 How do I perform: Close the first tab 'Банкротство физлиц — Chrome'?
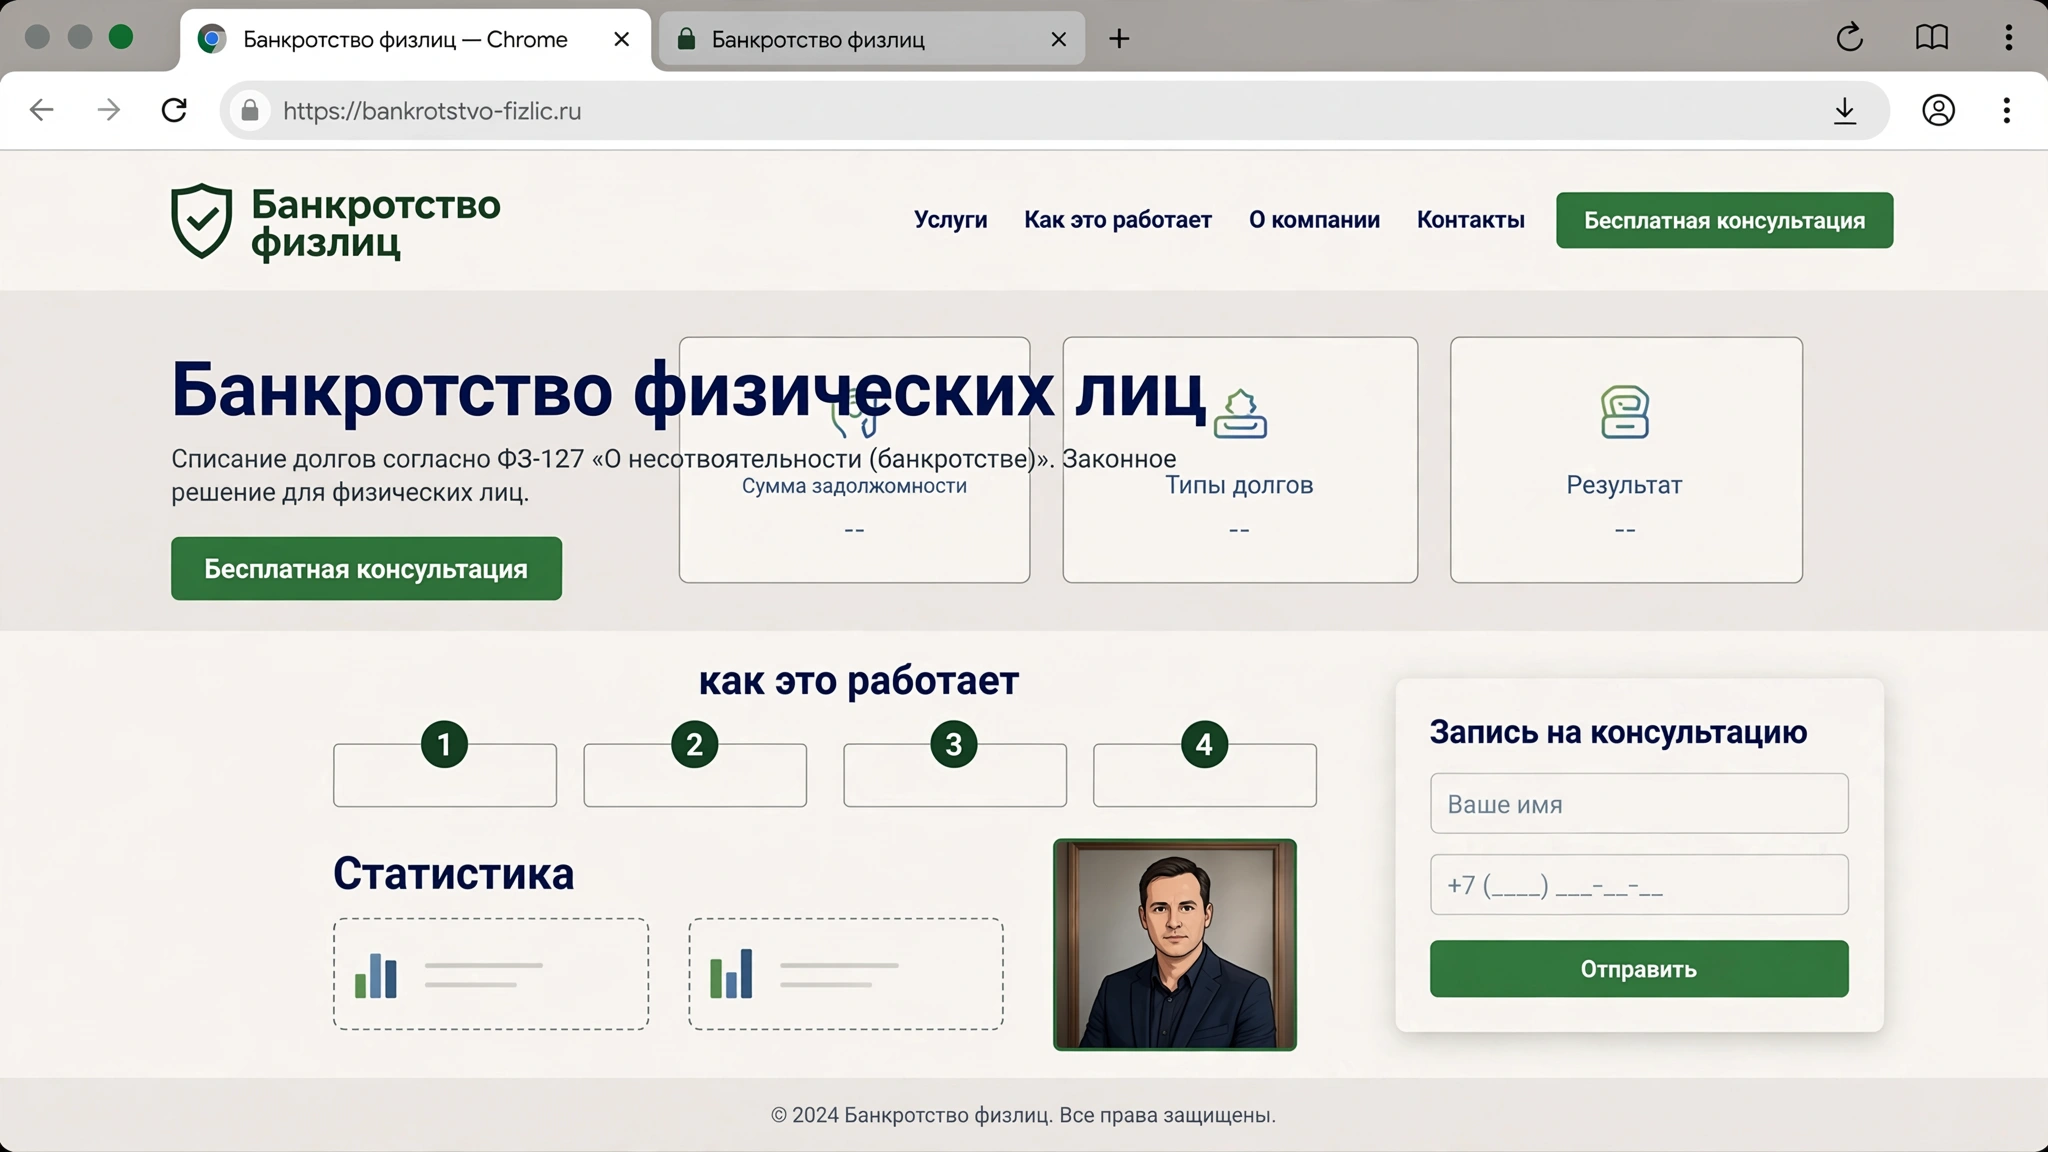click(x=621, y=39)
